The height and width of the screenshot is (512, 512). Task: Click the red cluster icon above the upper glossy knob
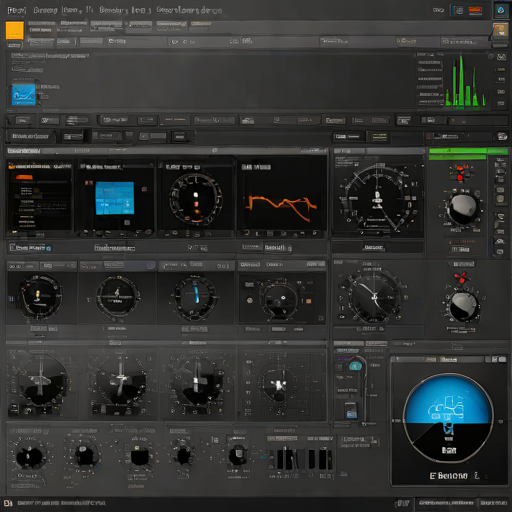point(461,172)
